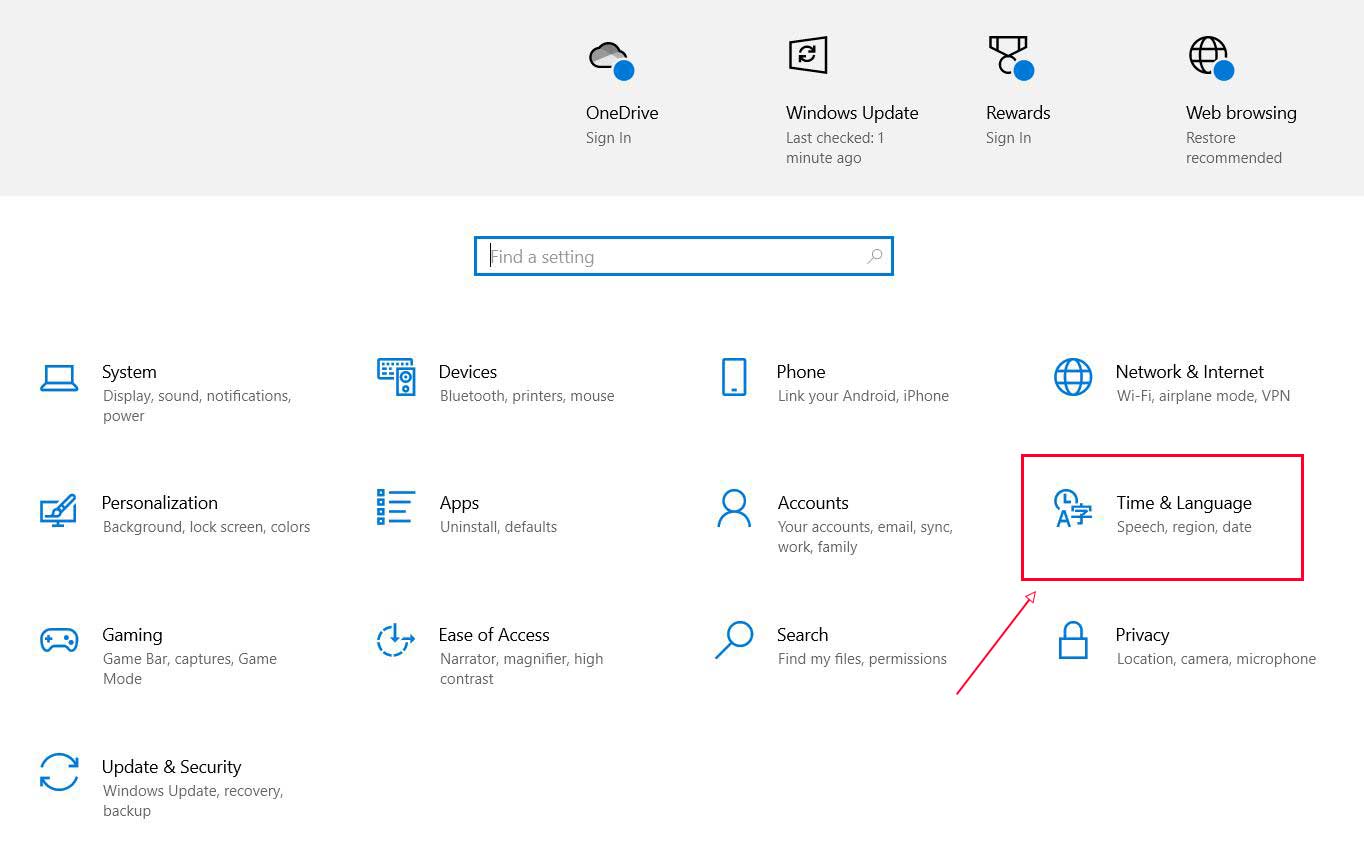Click the Devices keyboard and speaker icon
The image size is (1364, 861).
396,376
